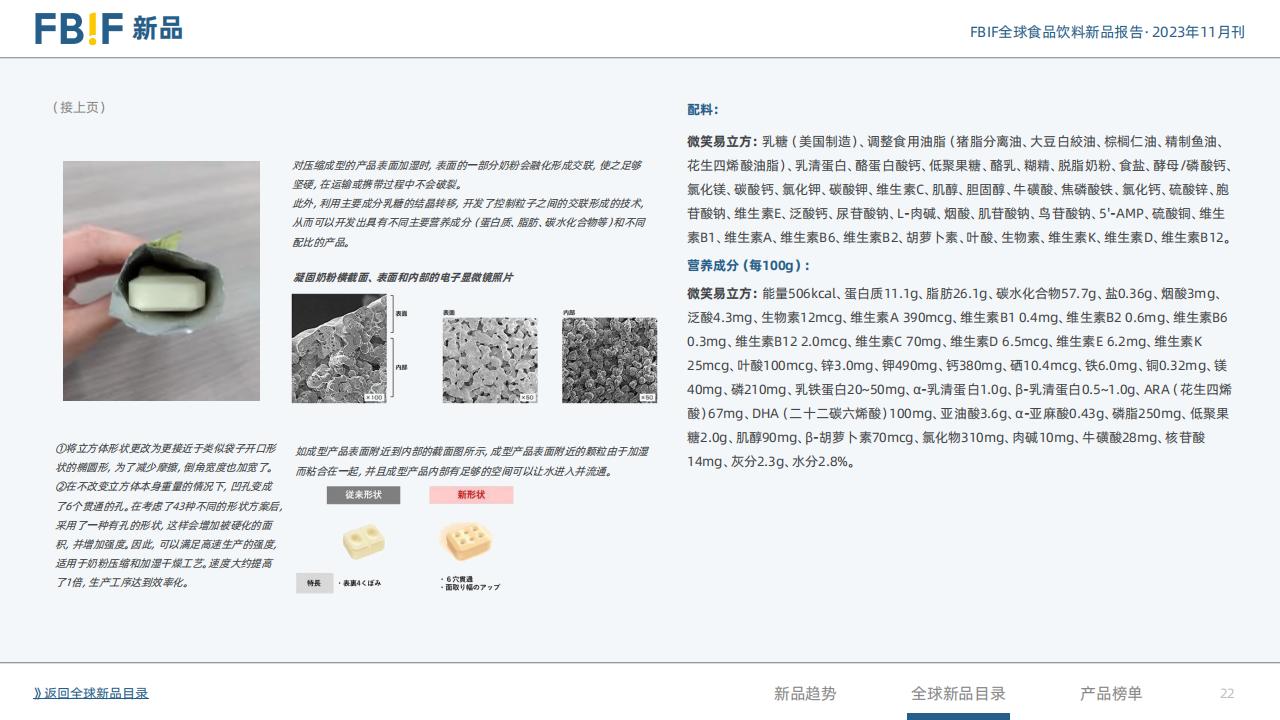Screen dimensions: 1280x720
Task: Select the 全球新品目录 tab
Action: tap(958, 693)
